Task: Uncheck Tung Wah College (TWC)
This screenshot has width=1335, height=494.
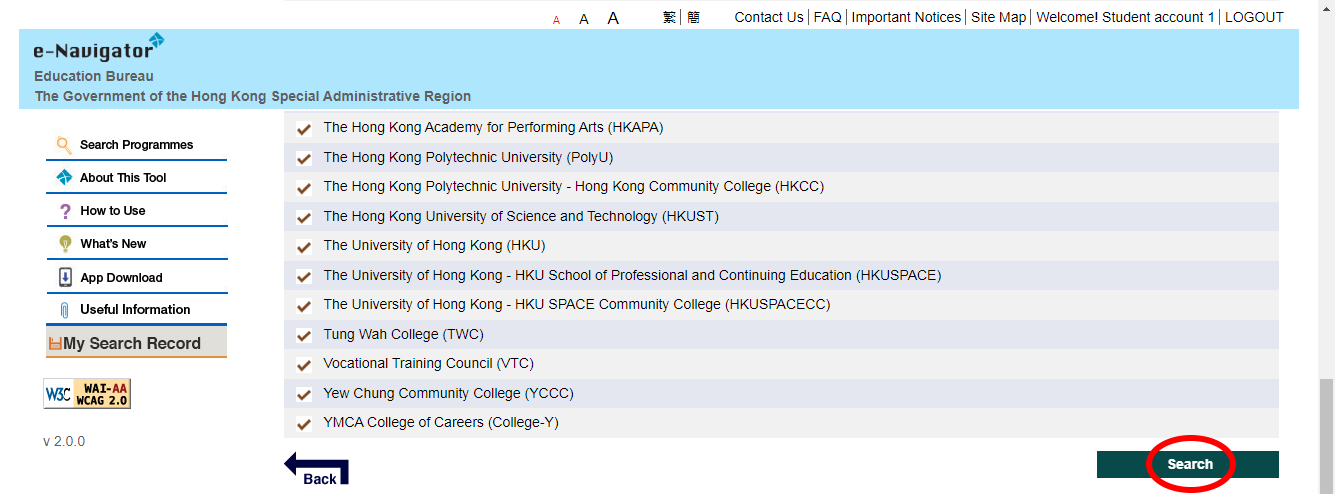Action: (x=304, y=335)
